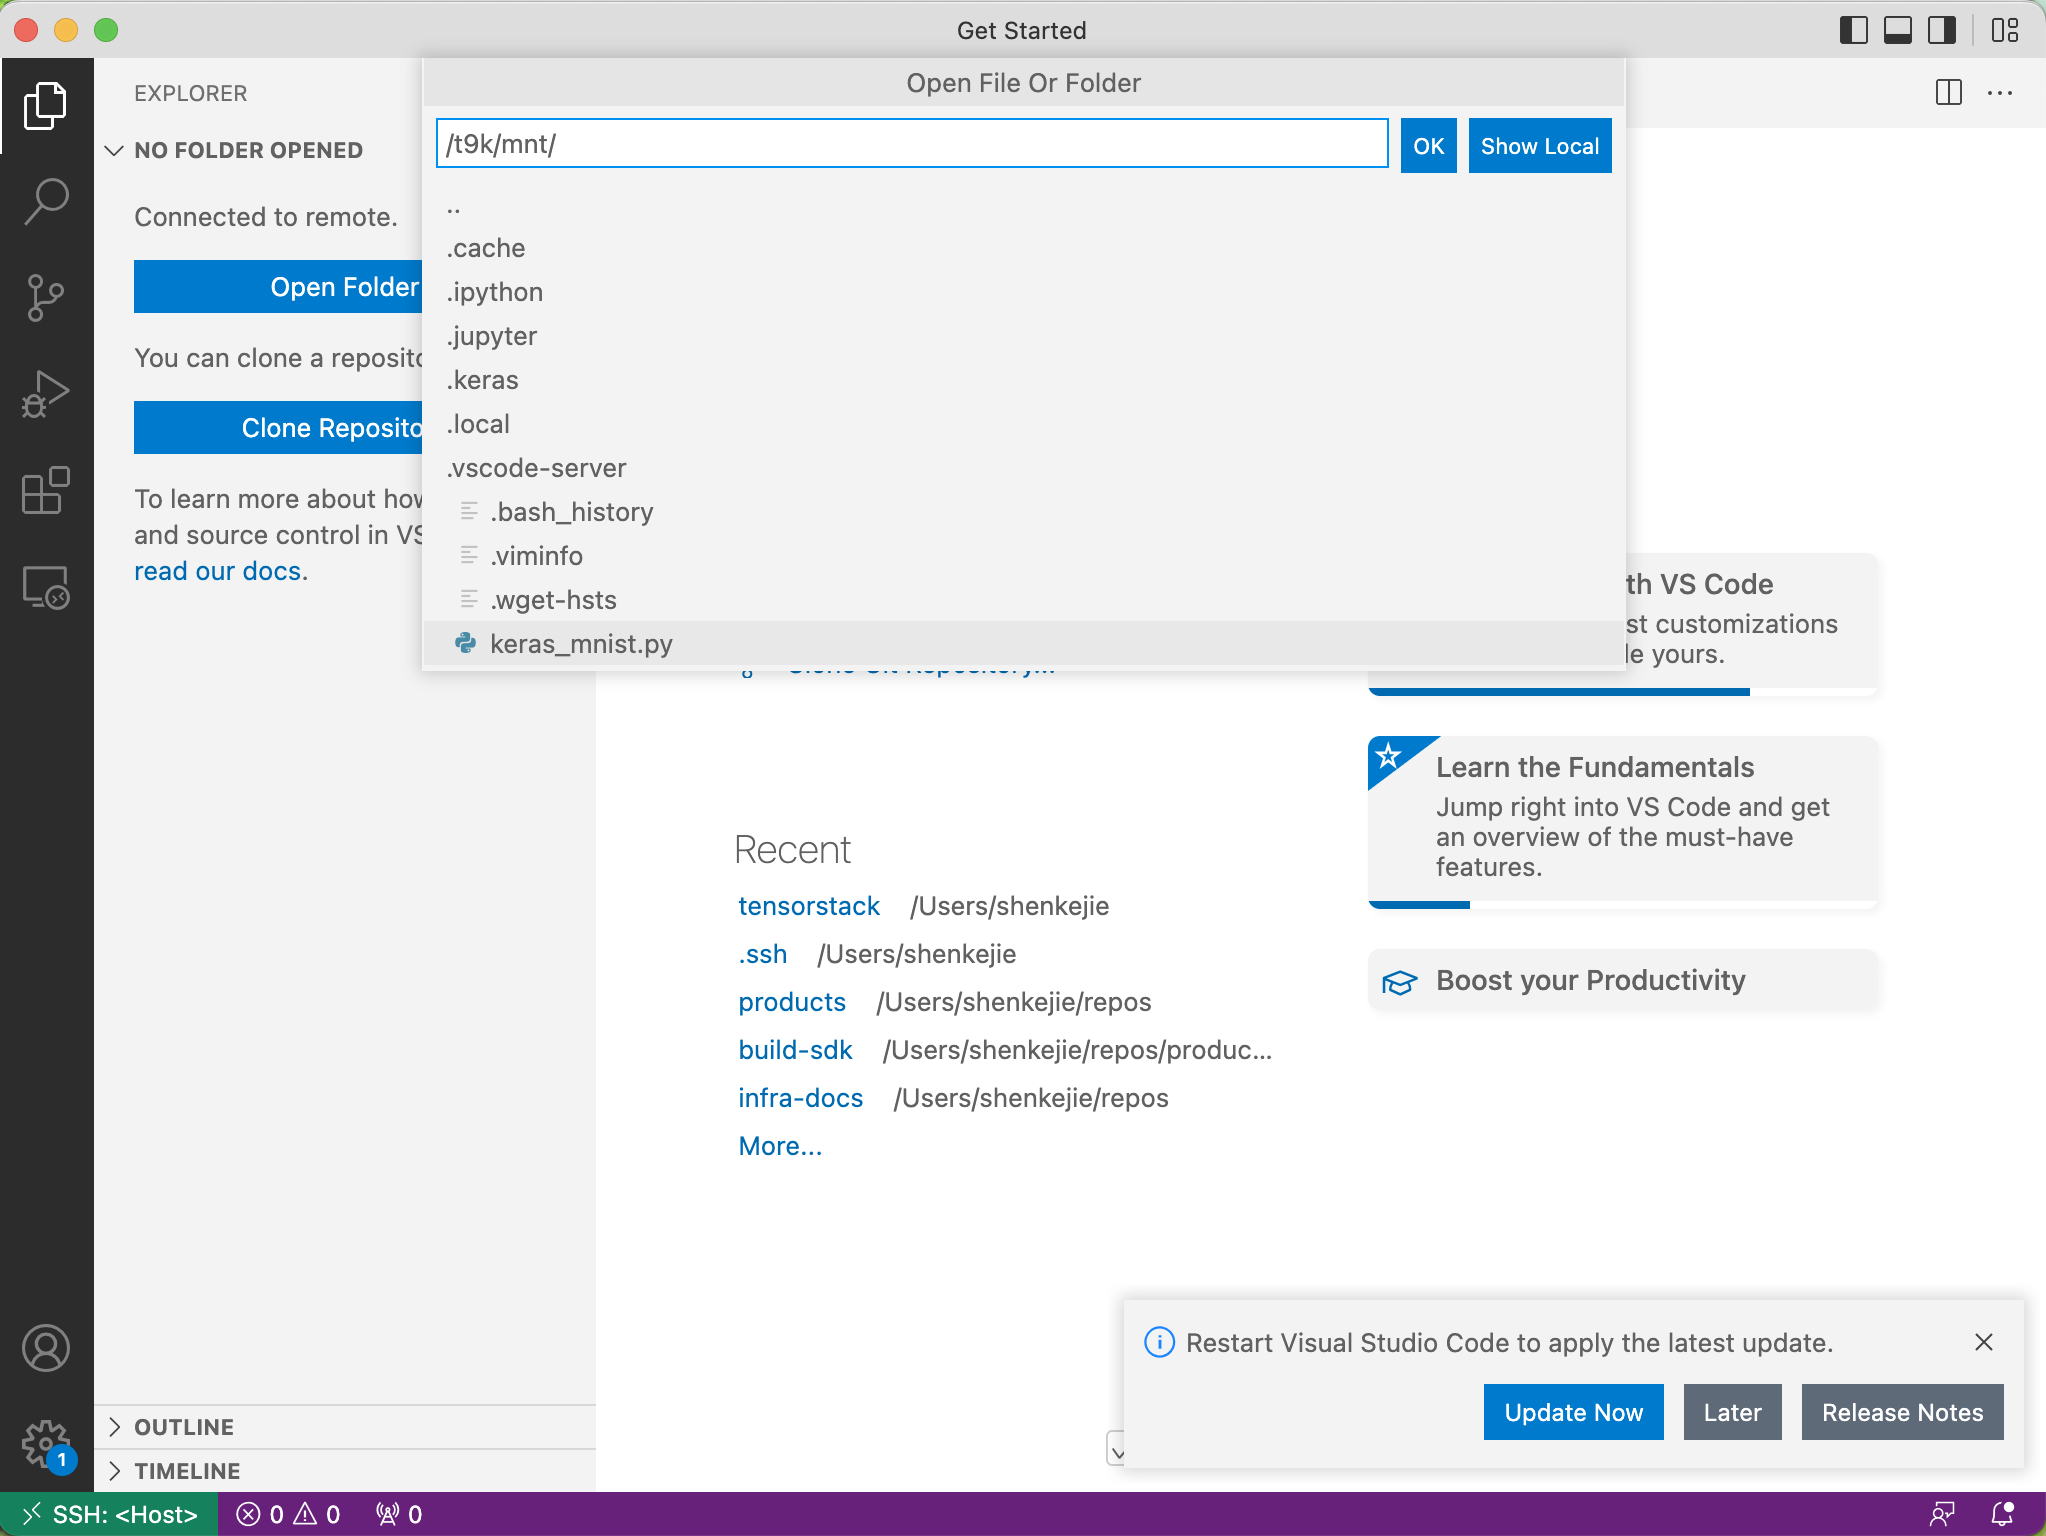Open the Release Notes button
This screenshot has height=1536, width=2046.
pos(1902,1412)
